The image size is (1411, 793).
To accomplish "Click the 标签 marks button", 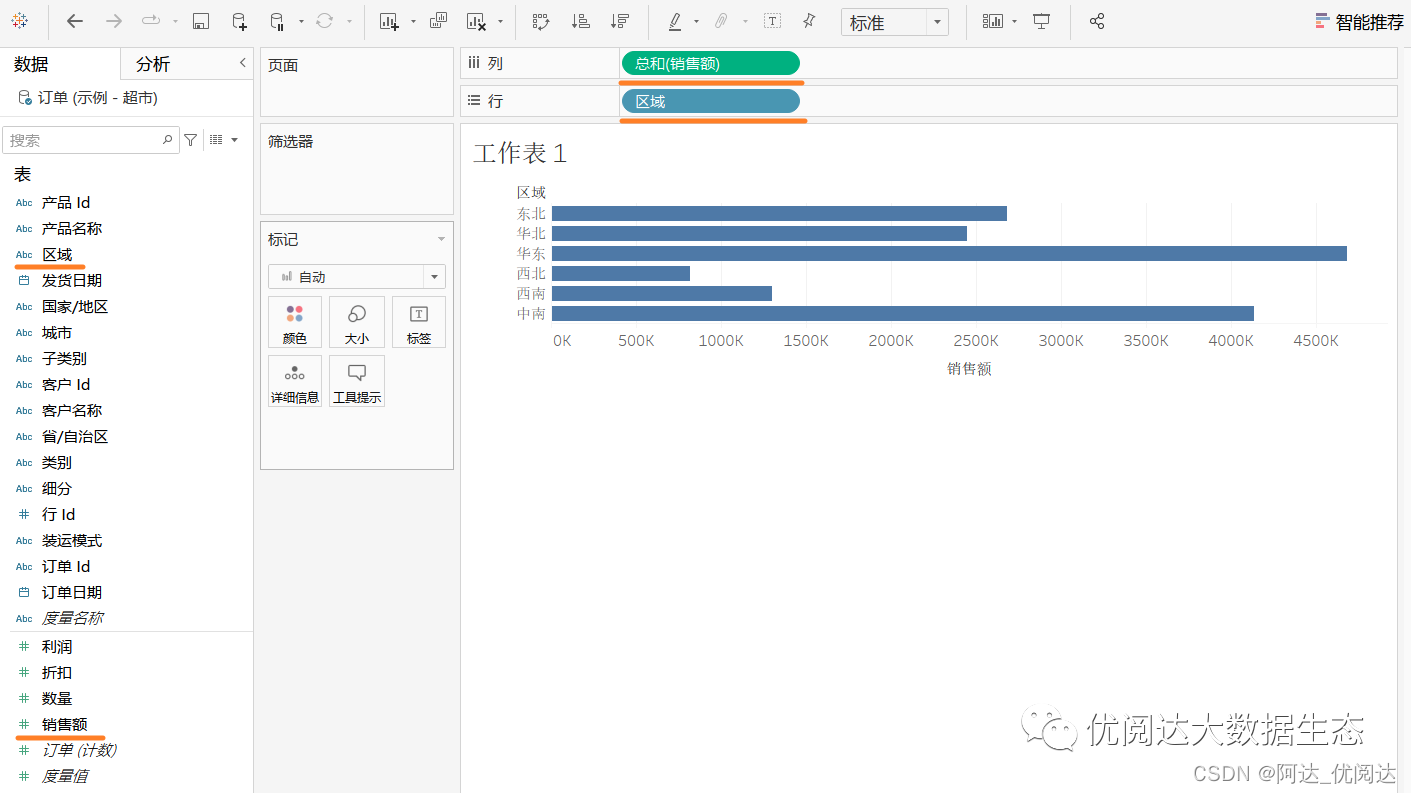I will 419,323.
